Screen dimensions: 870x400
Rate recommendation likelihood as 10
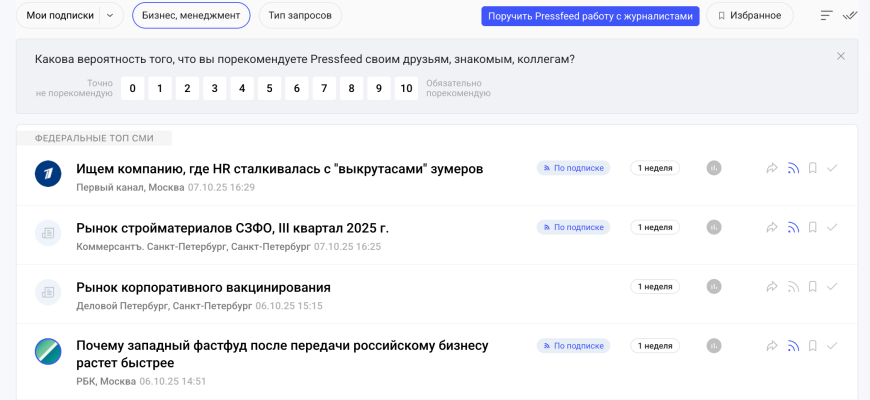pos(406,88)
